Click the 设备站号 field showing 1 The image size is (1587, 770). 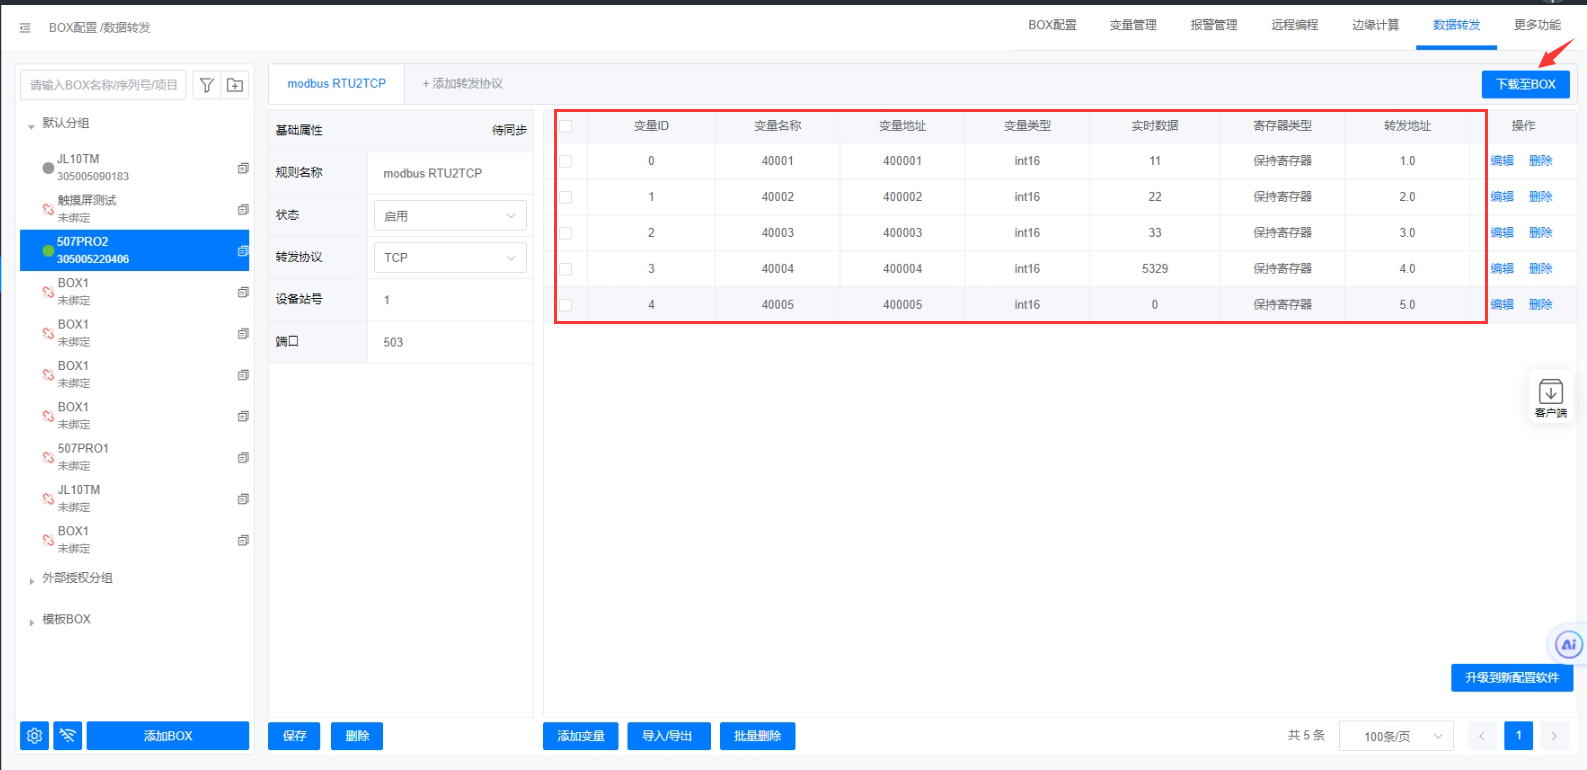pos(450,300)
